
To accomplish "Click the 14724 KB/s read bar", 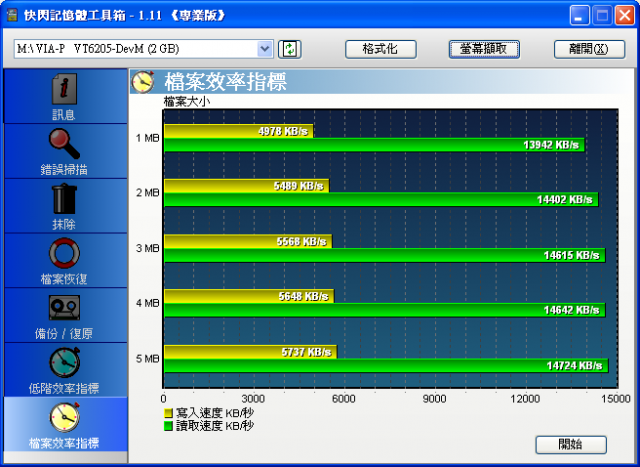I will point(386,365).
